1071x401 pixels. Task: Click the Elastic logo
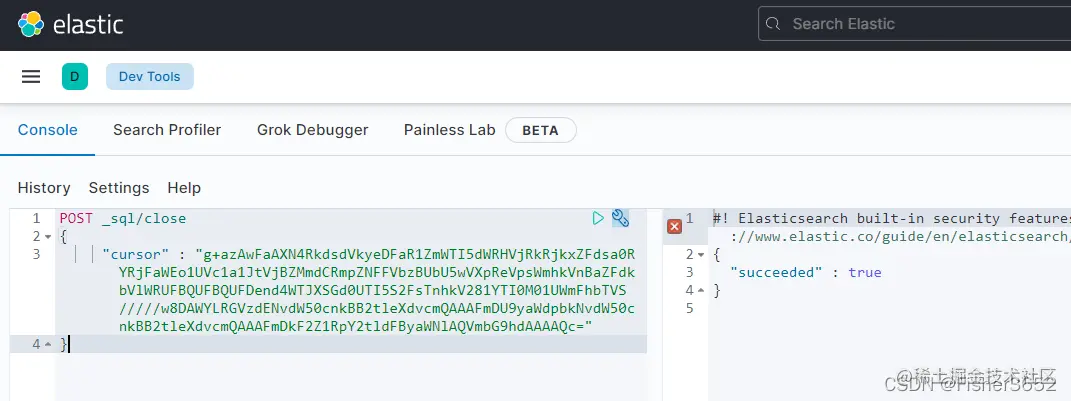(x=70, y=25)
